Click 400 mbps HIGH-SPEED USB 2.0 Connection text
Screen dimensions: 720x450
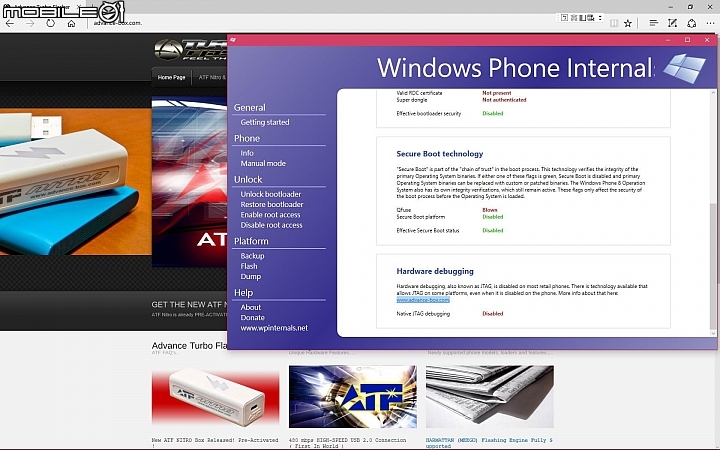click(x=348, y=443)
